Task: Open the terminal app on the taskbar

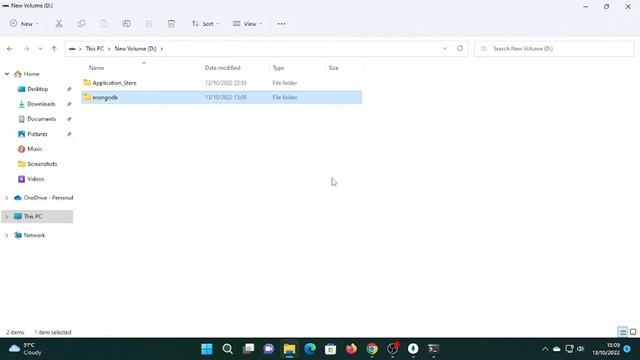Action: (433, 349)
